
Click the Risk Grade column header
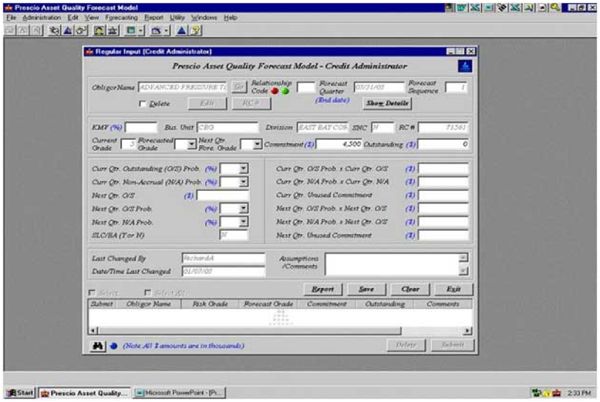pyautogui.click(x=210, y=304)
